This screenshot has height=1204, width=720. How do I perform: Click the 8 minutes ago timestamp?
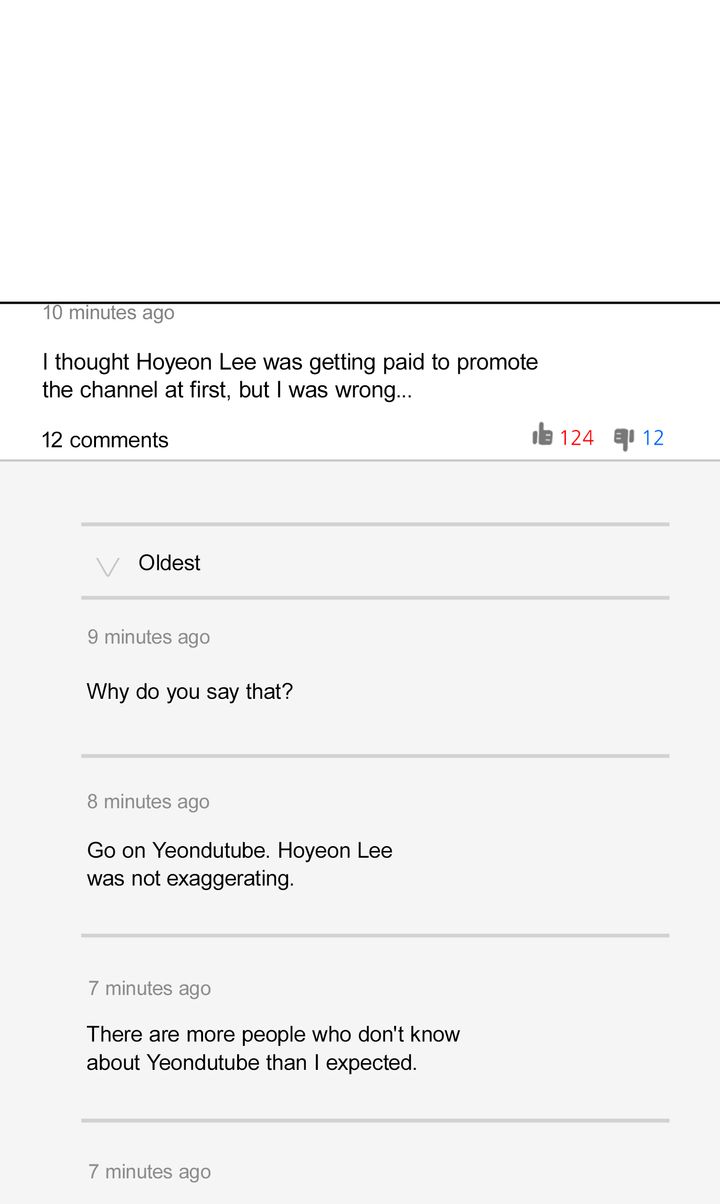pos(148,801)
